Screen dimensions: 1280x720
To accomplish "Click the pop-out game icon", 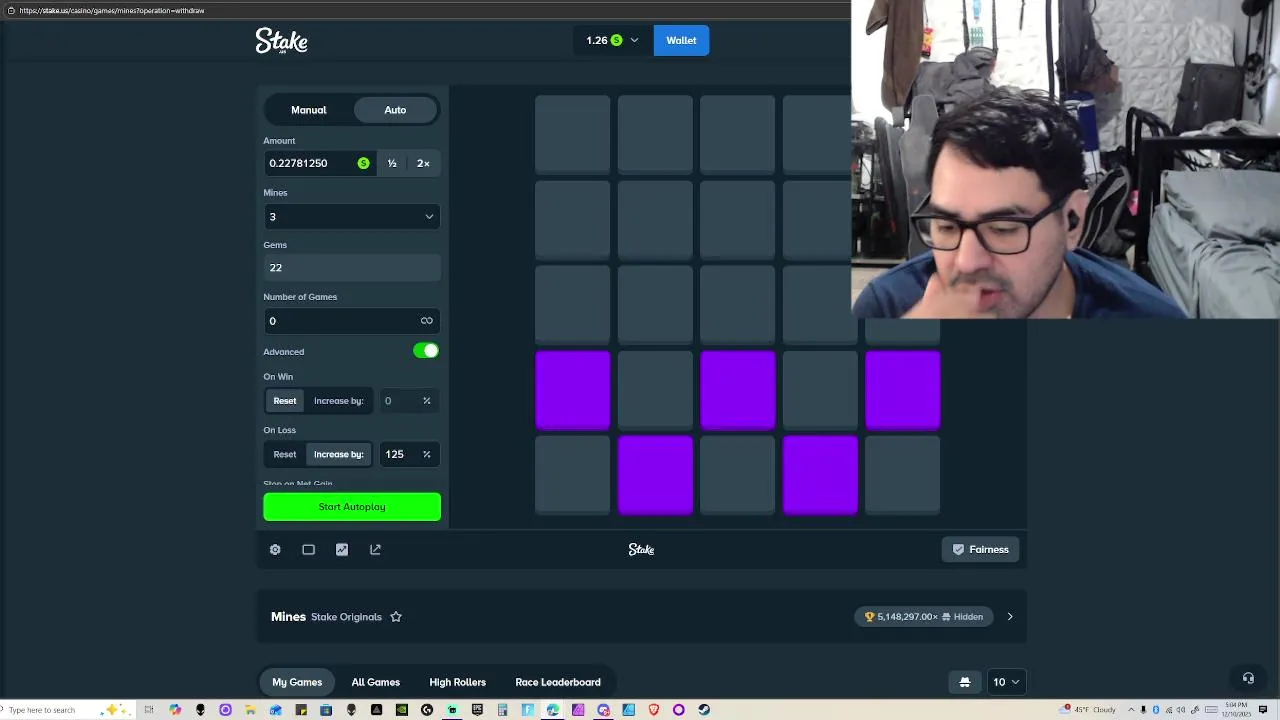I will coord(375,549).
